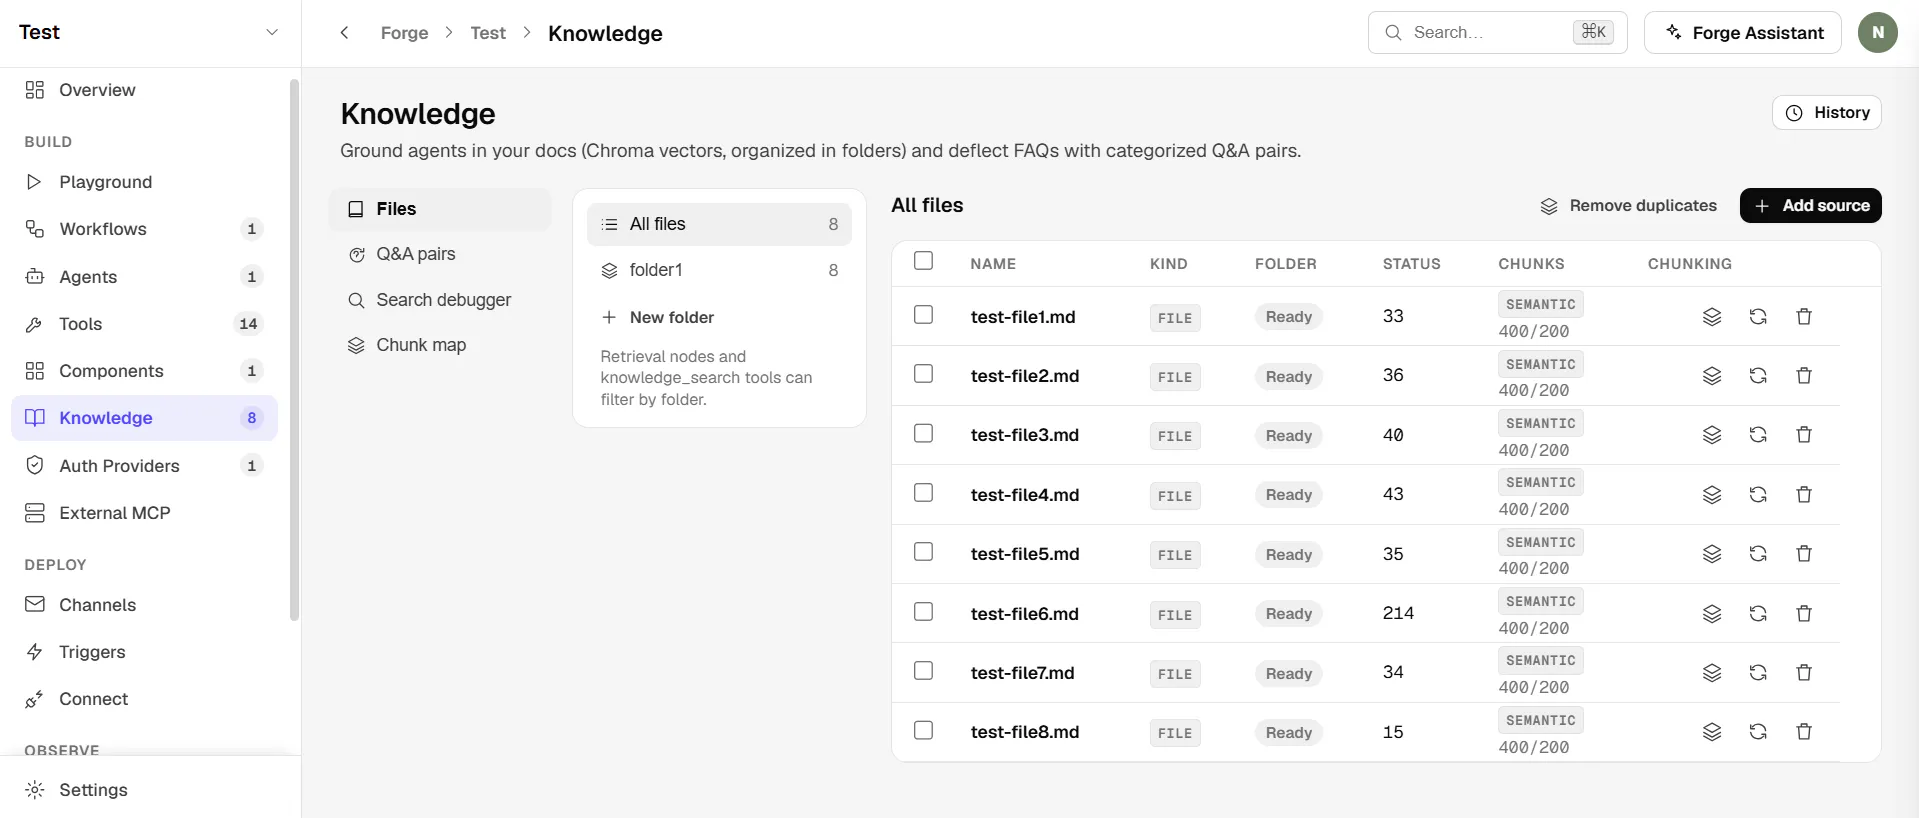Viewport: 1919px width, 818px height.
Task: Click the sidebar vertical scrollbar
Action: [294, 350]
